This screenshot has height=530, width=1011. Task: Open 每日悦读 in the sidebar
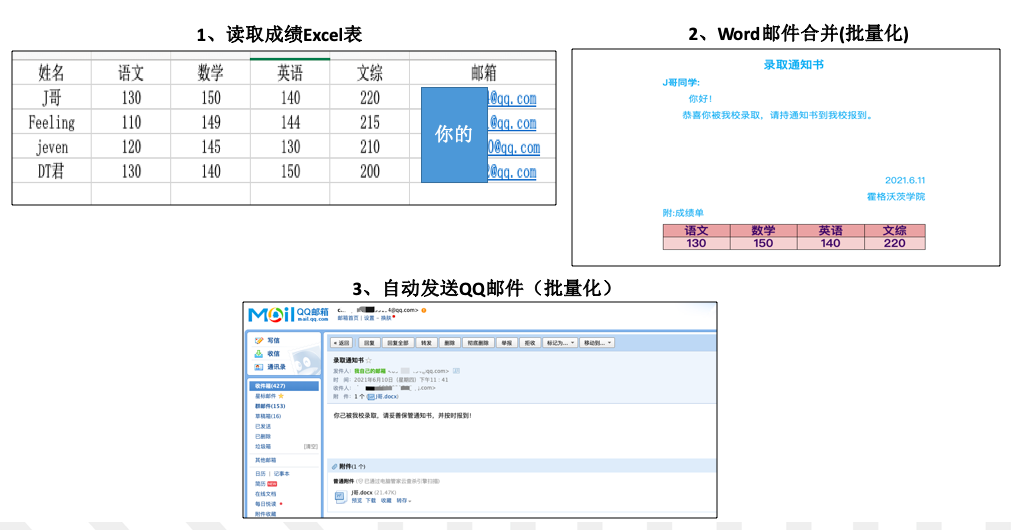click(266, 504)
